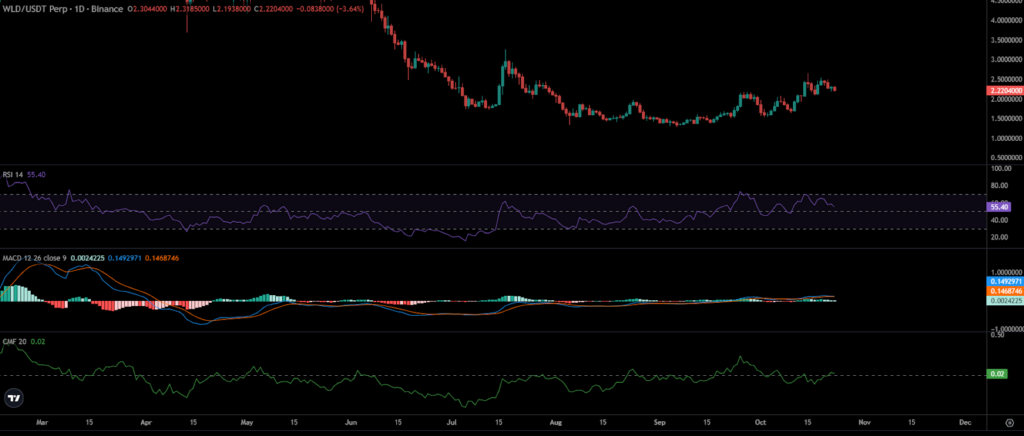
Task: Click the 100.00 RSI scale label
Action: click(999, 168)
